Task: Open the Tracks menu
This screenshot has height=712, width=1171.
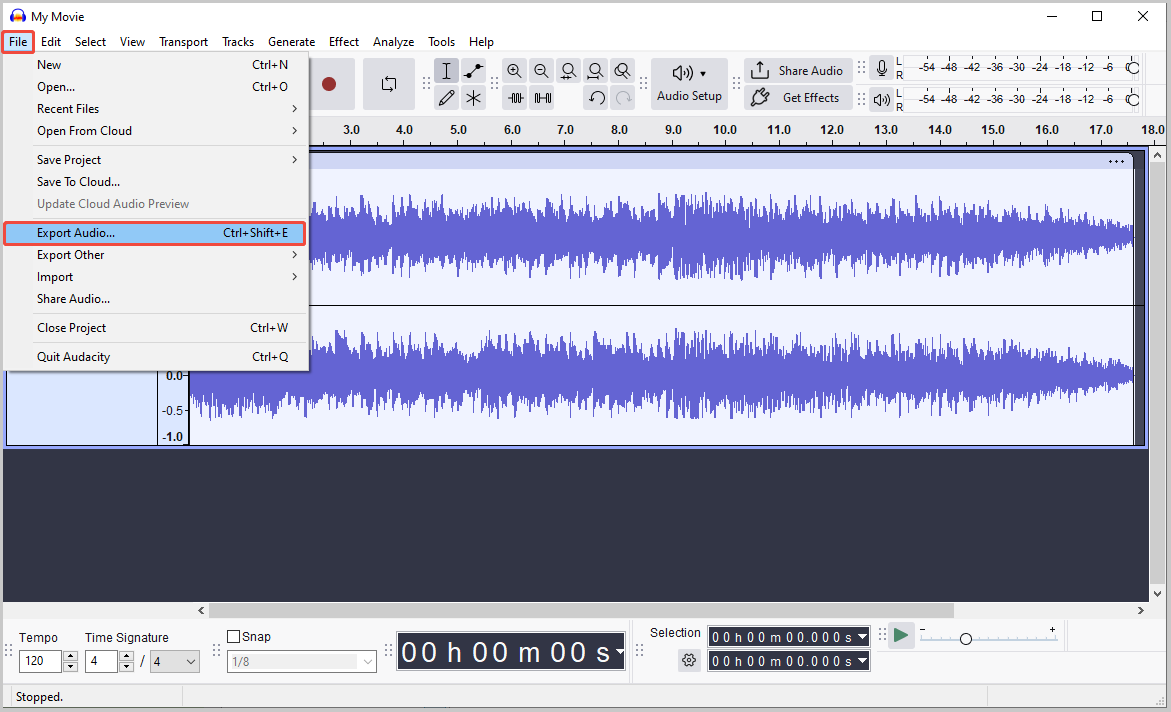Action: point(237,42)
